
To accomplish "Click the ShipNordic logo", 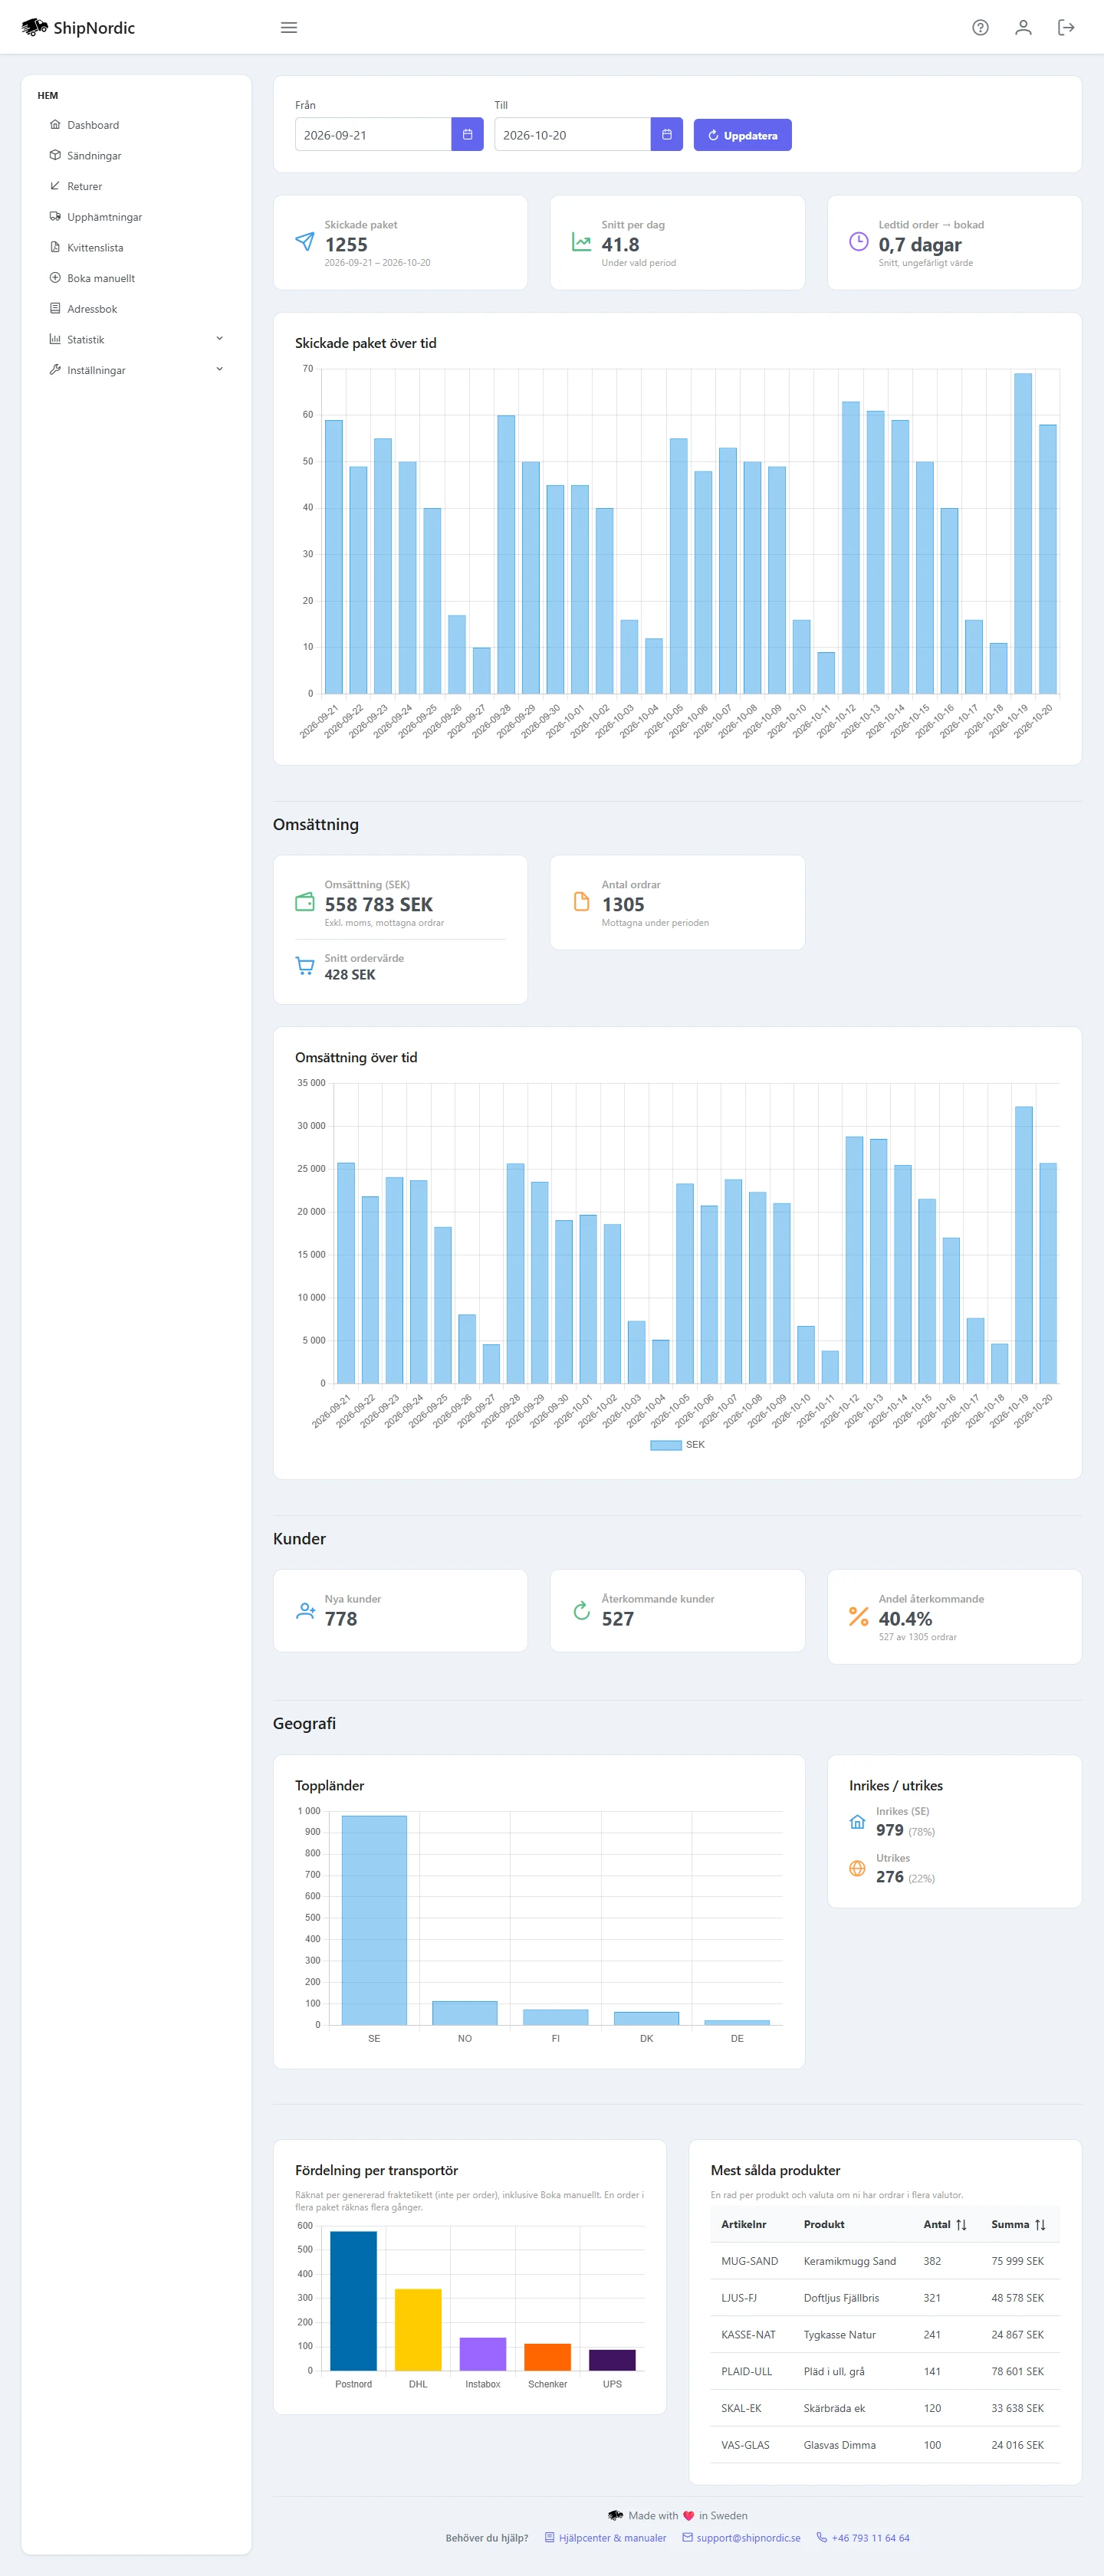I will click(78, 28).
